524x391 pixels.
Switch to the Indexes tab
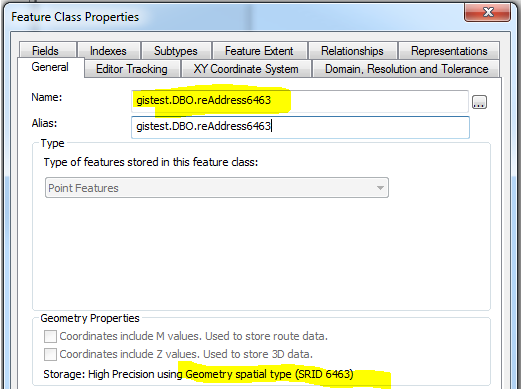click(x=109, y=51)
